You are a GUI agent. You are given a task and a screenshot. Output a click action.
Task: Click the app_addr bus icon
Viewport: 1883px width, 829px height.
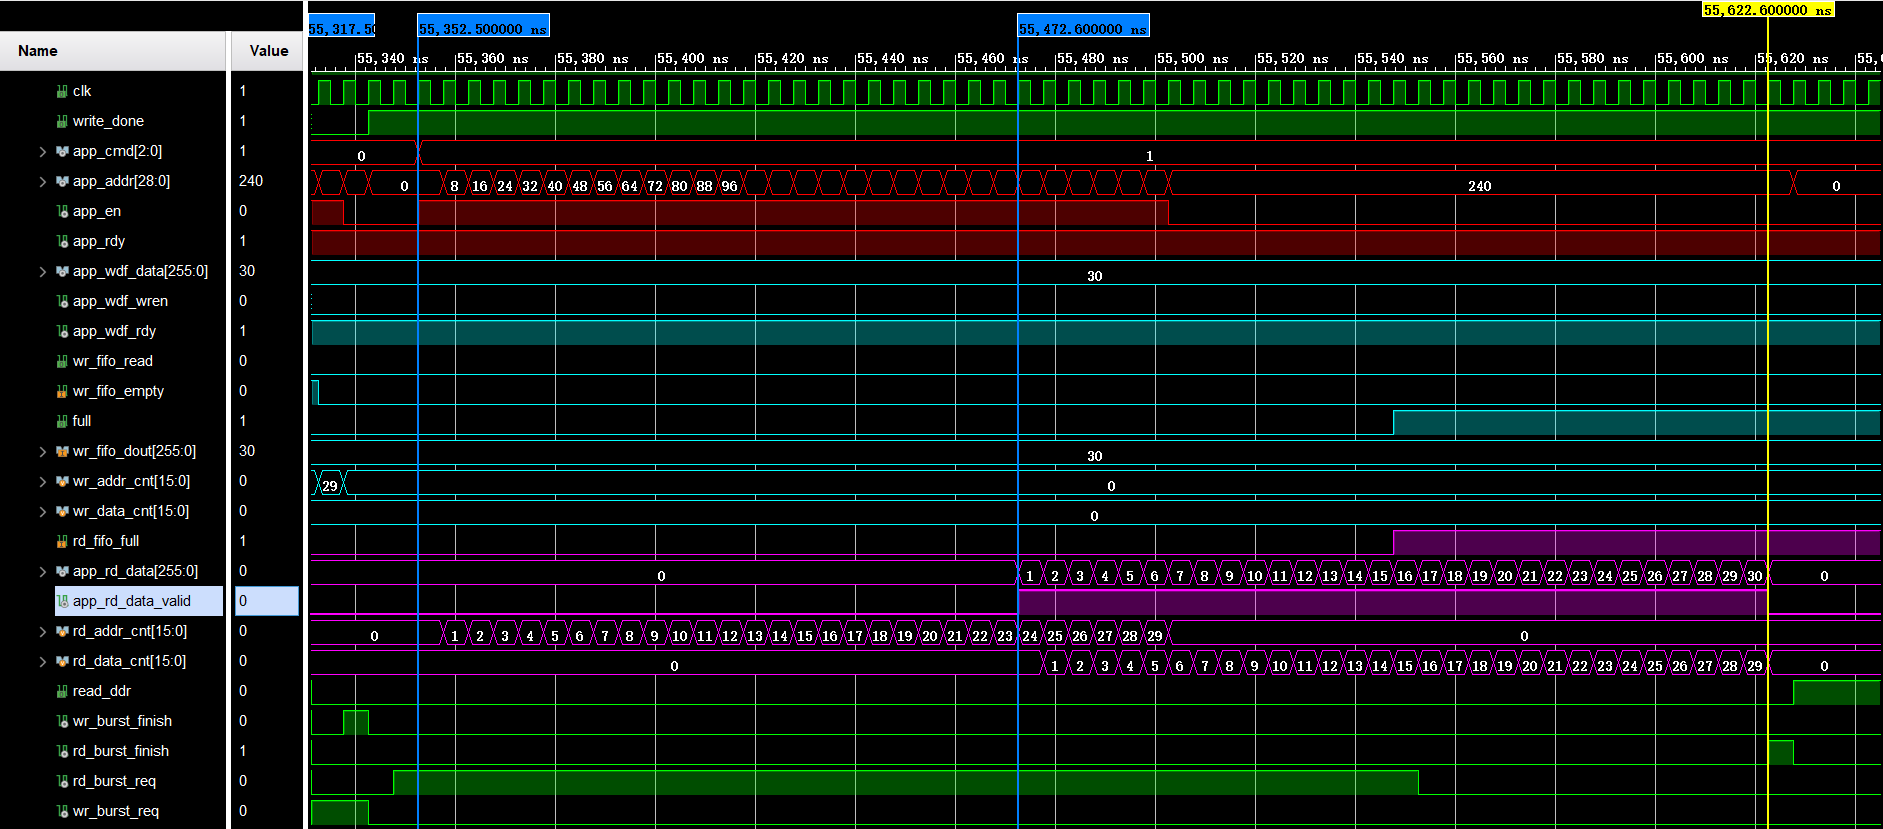click(62, 181)
